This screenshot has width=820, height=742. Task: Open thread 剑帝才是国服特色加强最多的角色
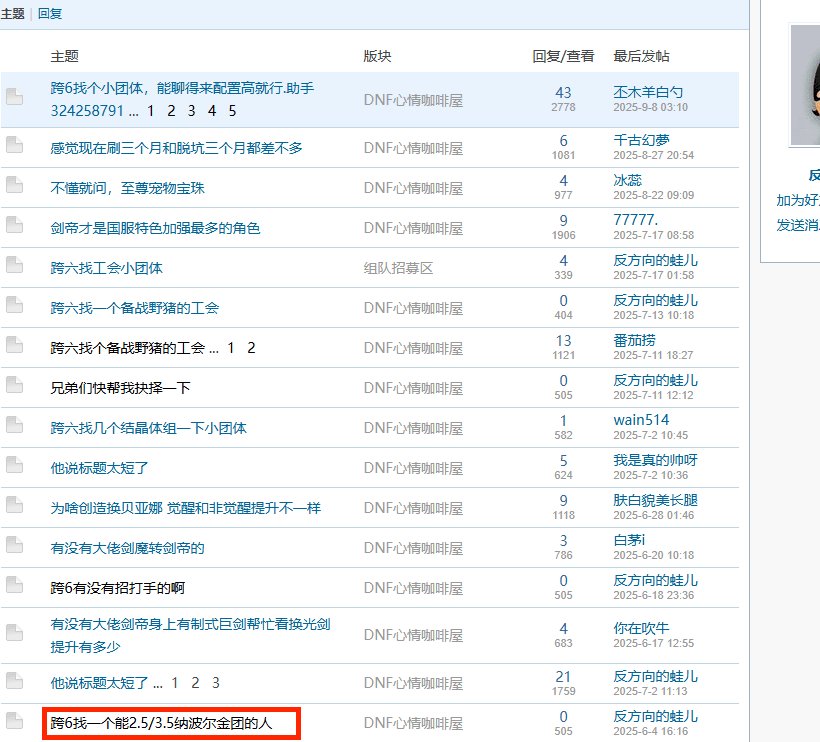coord(155,228)
